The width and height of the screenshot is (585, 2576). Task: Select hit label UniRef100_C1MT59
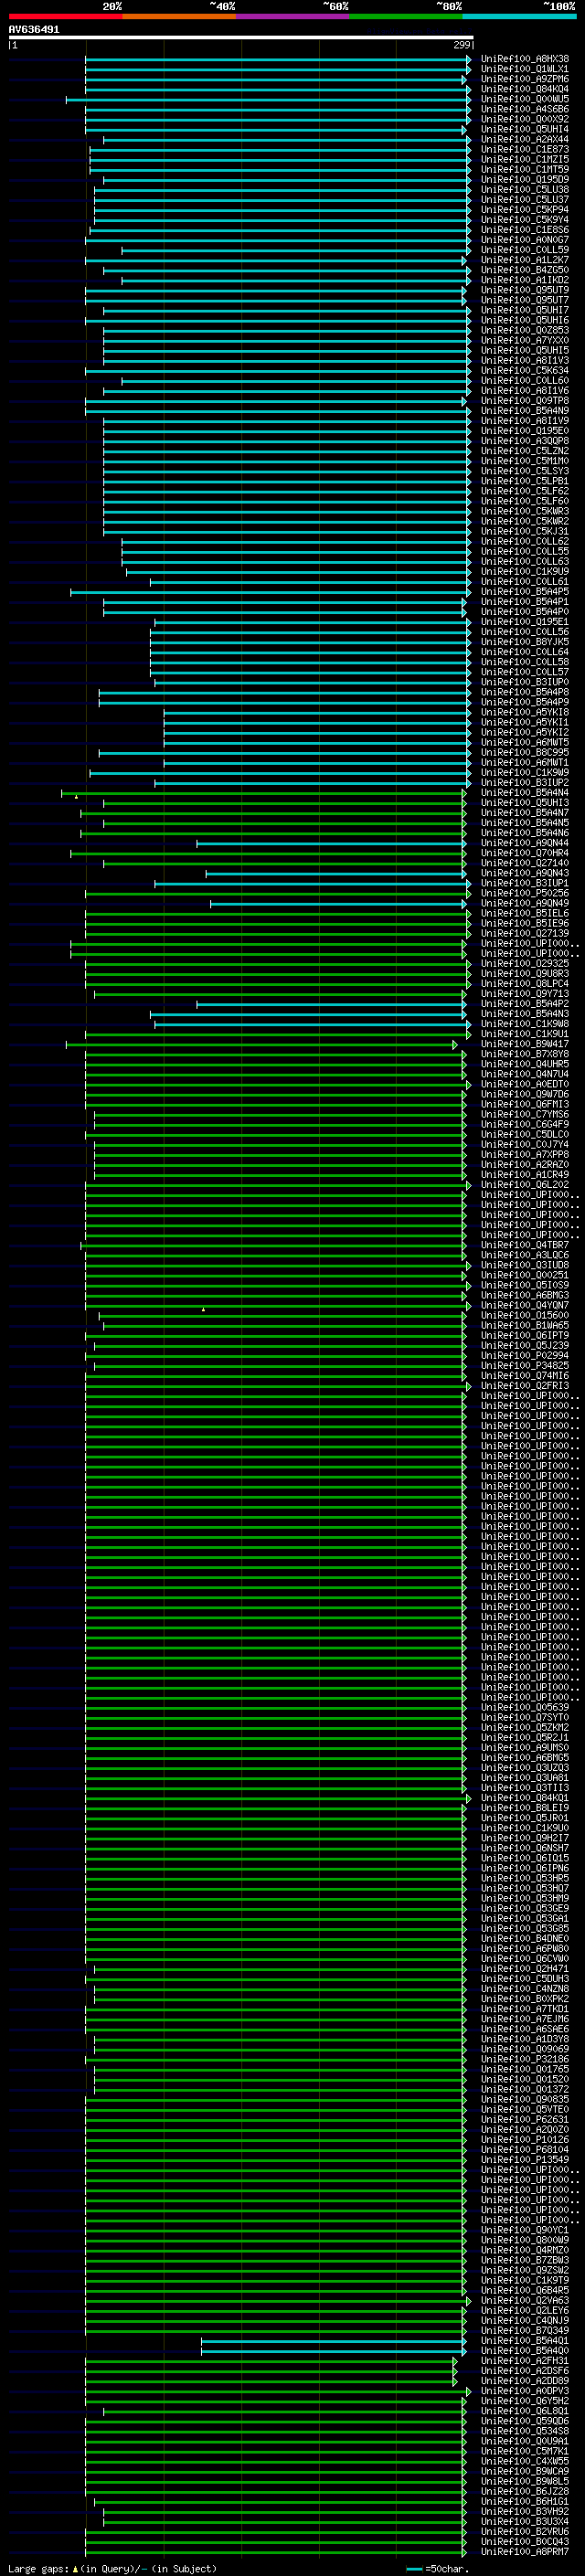tap(524, 169)
